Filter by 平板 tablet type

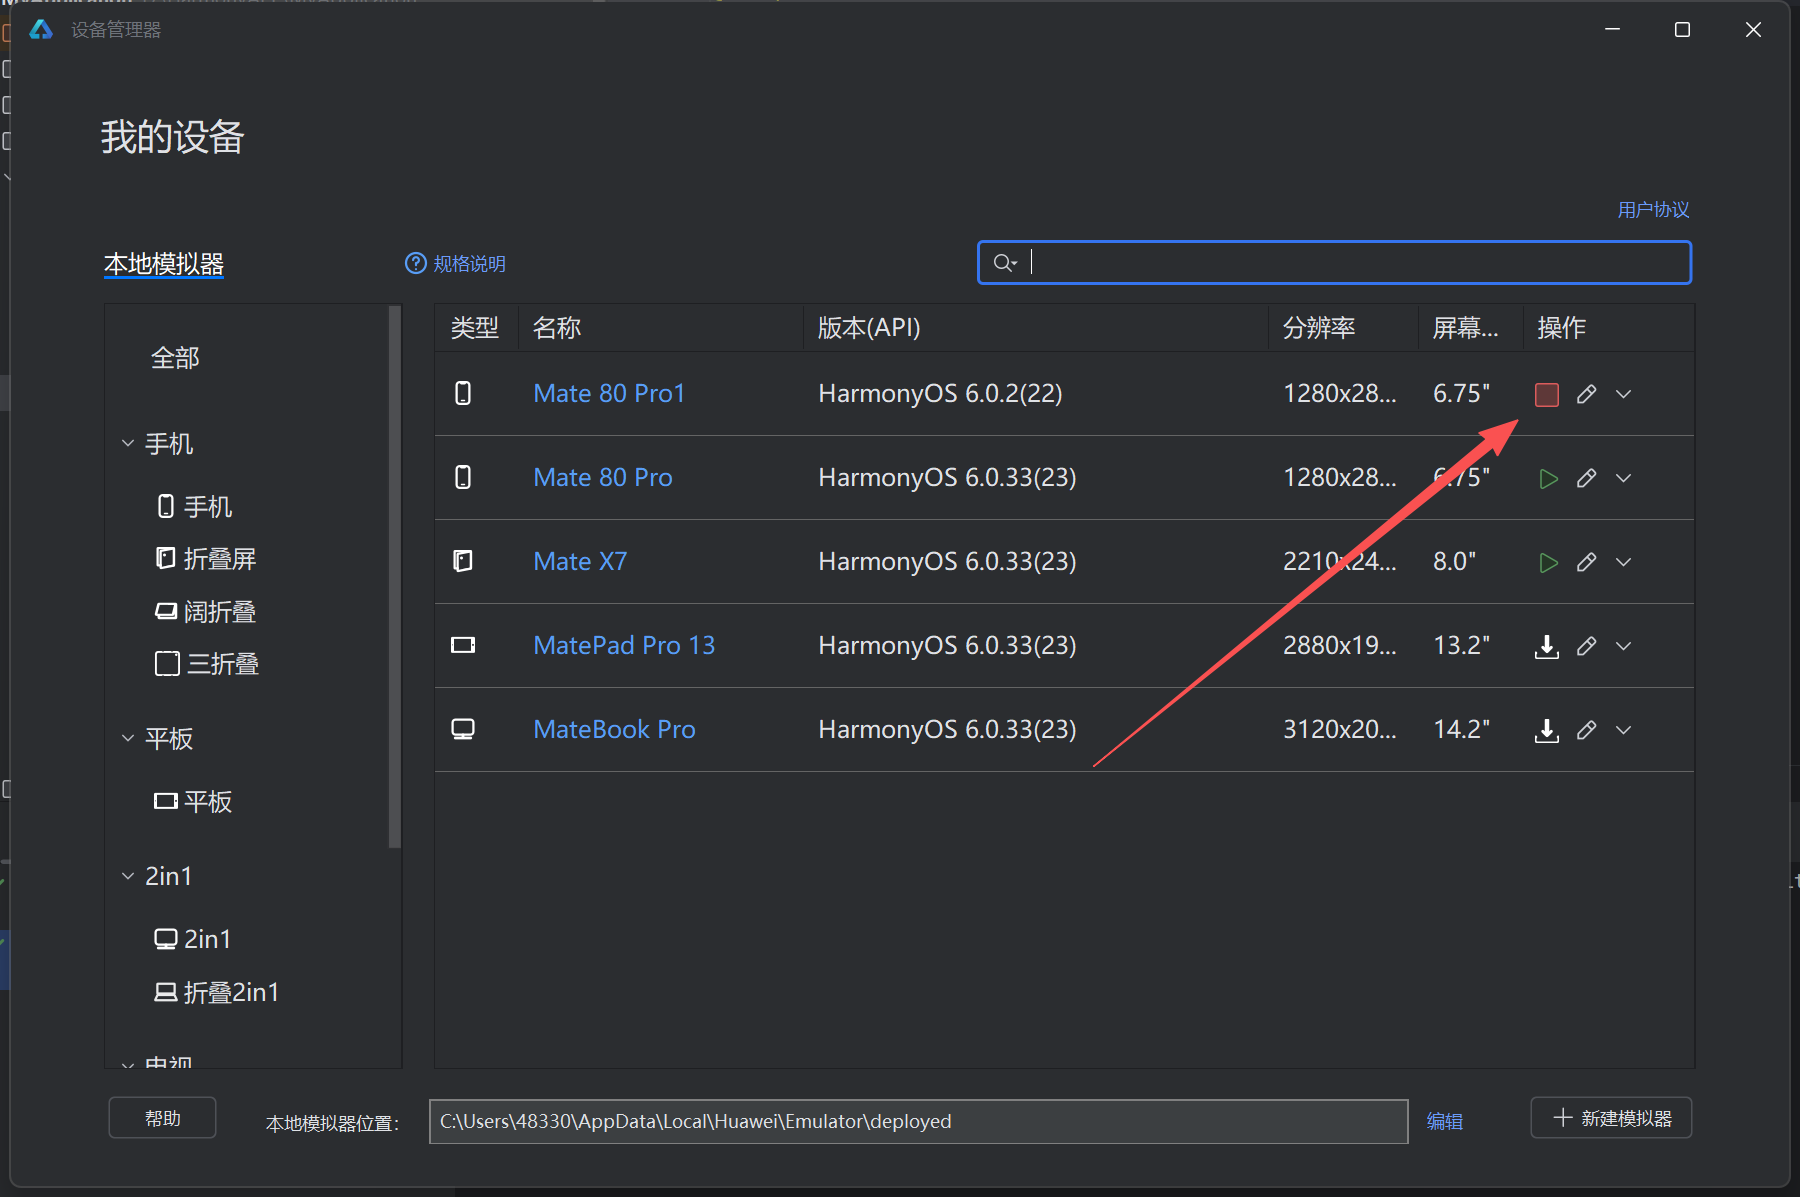(x=193, y=802)
